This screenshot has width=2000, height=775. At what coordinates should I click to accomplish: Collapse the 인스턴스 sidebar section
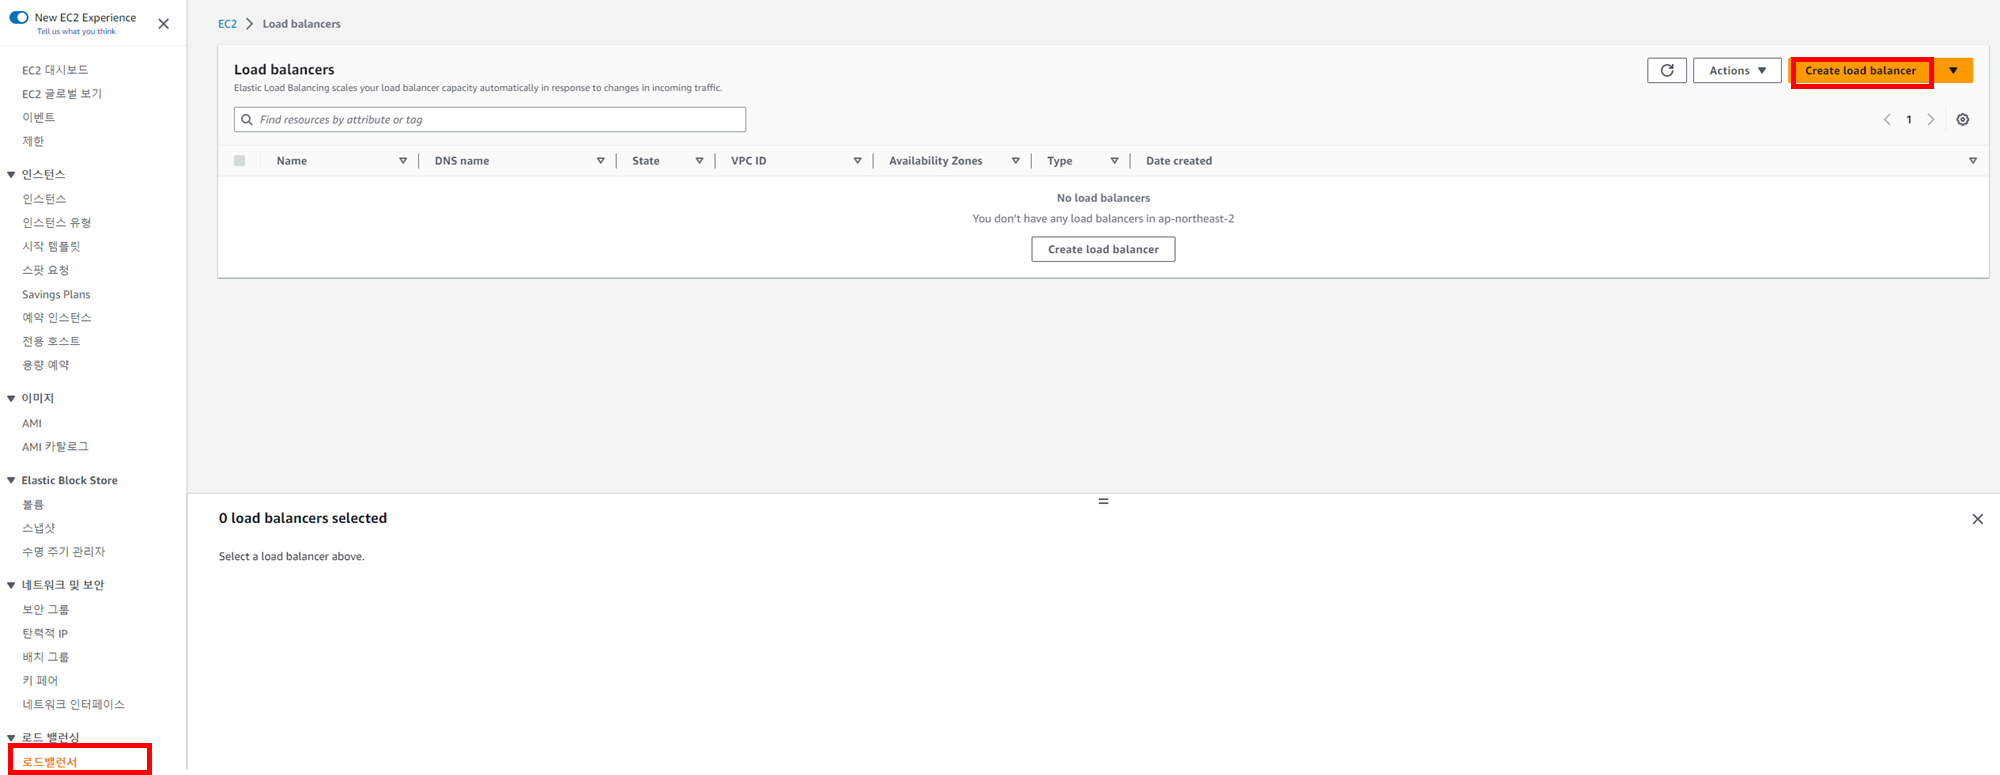(11, 175)
